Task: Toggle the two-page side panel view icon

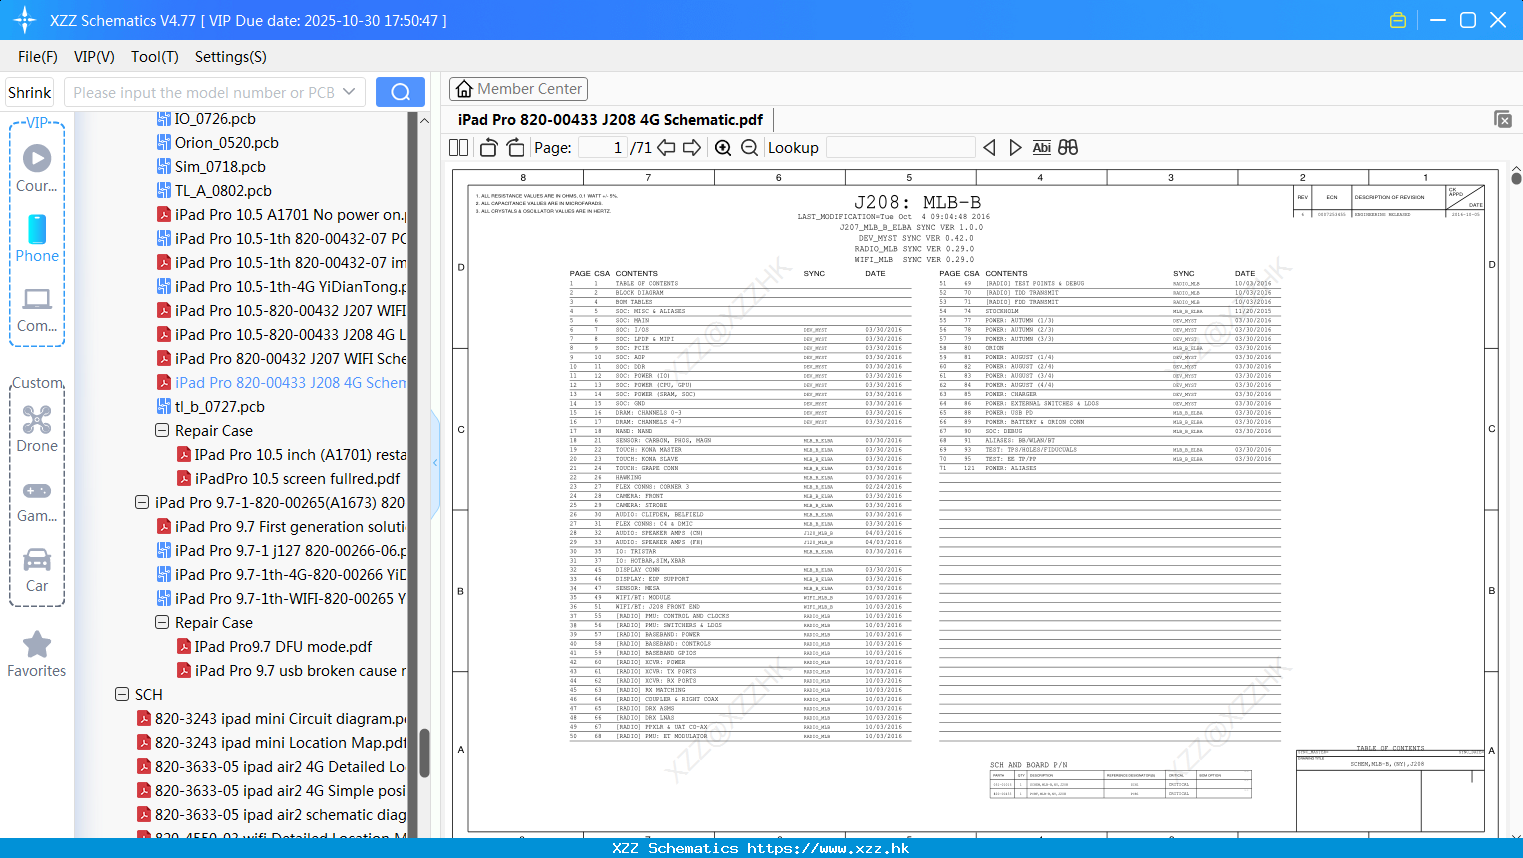Action: (x=459, y=148)
